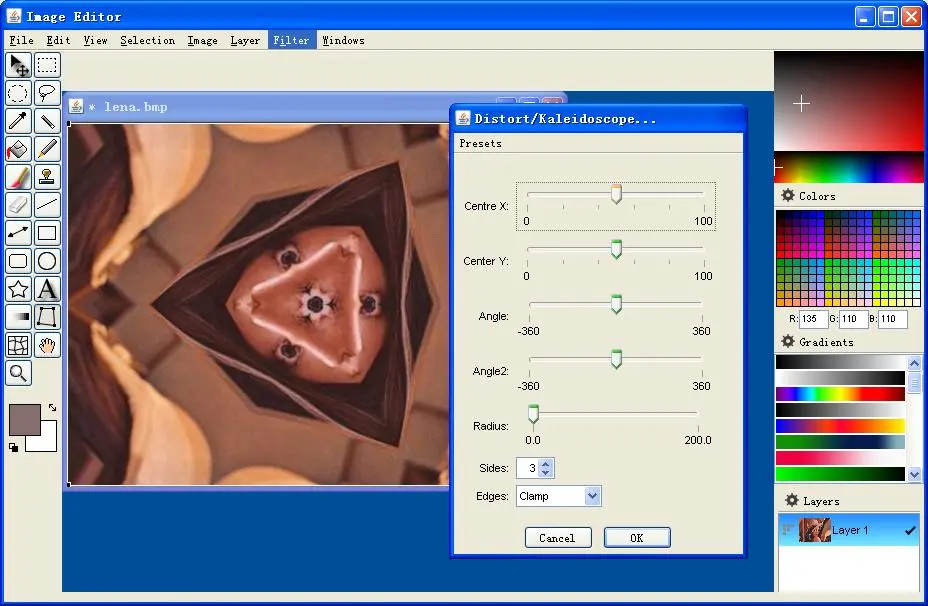Screen dimensions: 928x606
Task: Open the Windows menu
Action: (343, 40)
